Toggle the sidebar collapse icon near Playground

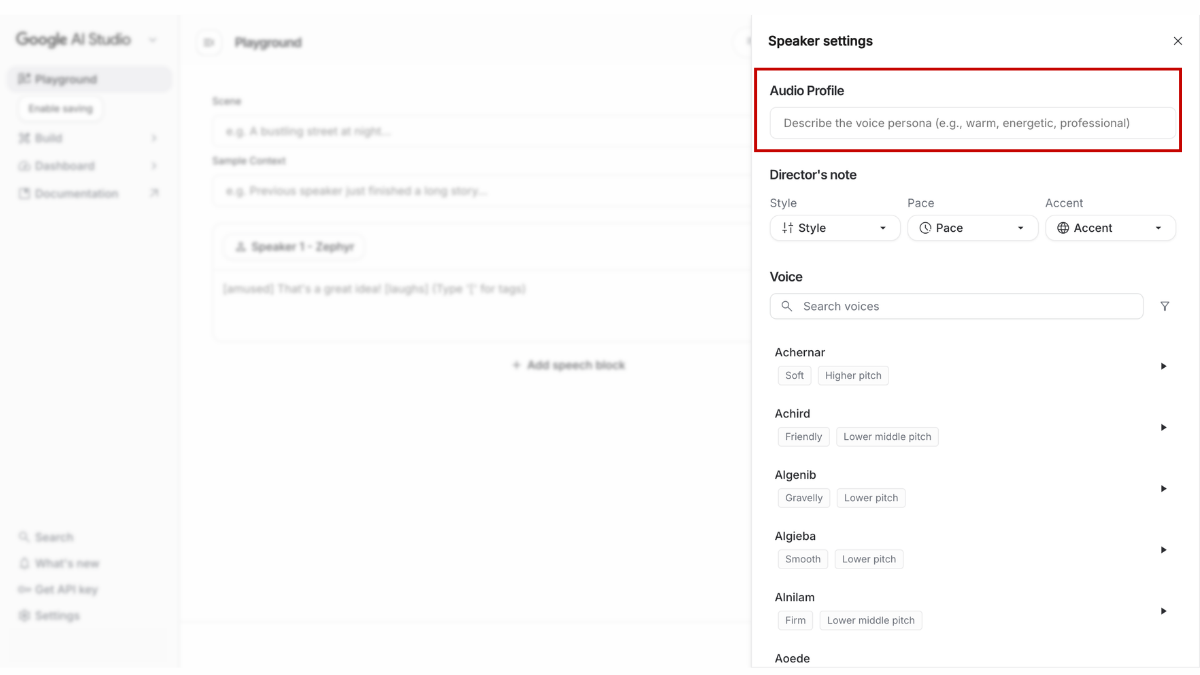[x=208, y=42]
